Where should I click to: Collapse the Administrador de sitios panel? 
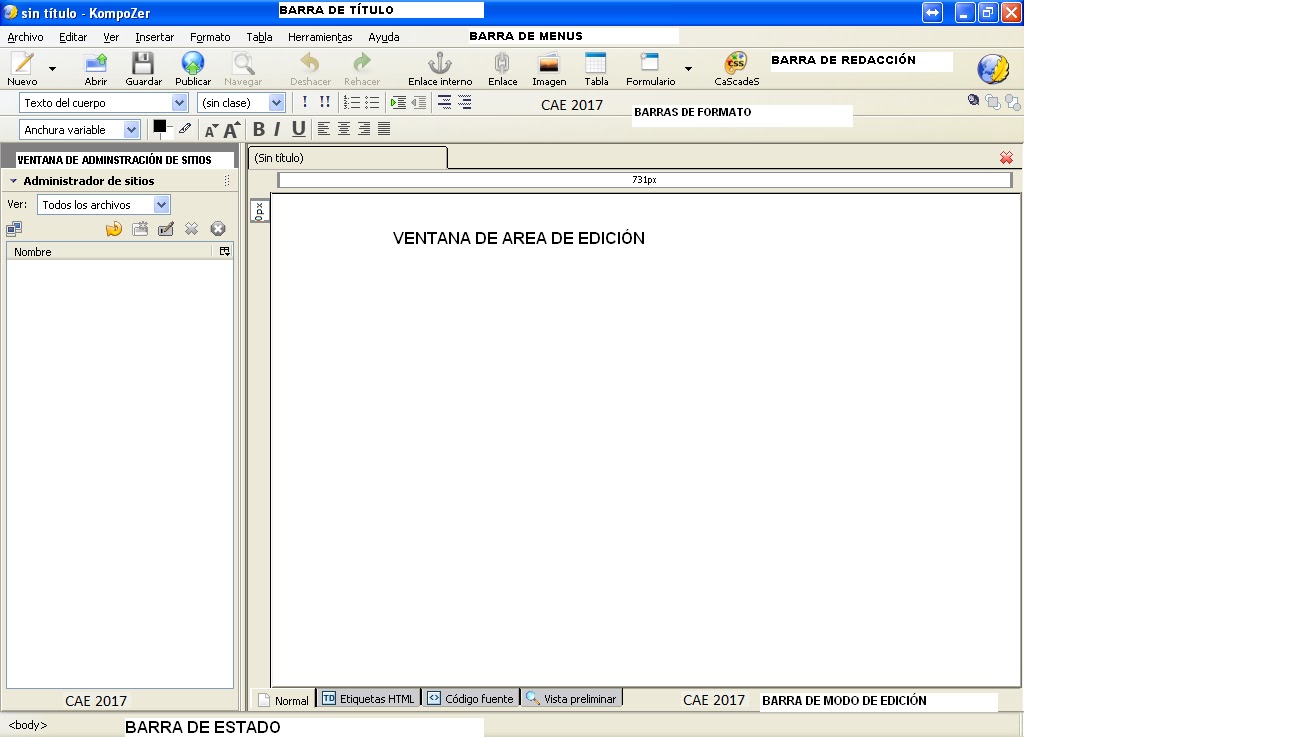(x=14, y=181)
